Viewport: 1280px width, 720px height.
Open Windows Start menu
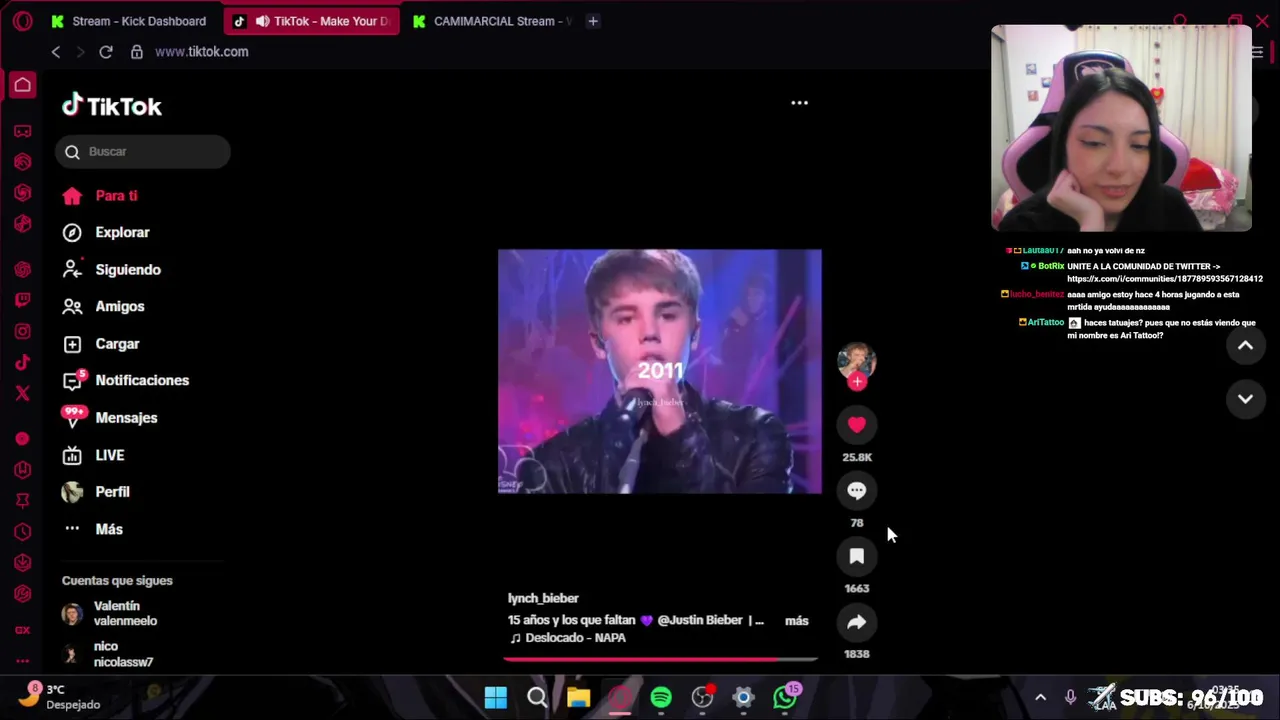click(496, 698)
